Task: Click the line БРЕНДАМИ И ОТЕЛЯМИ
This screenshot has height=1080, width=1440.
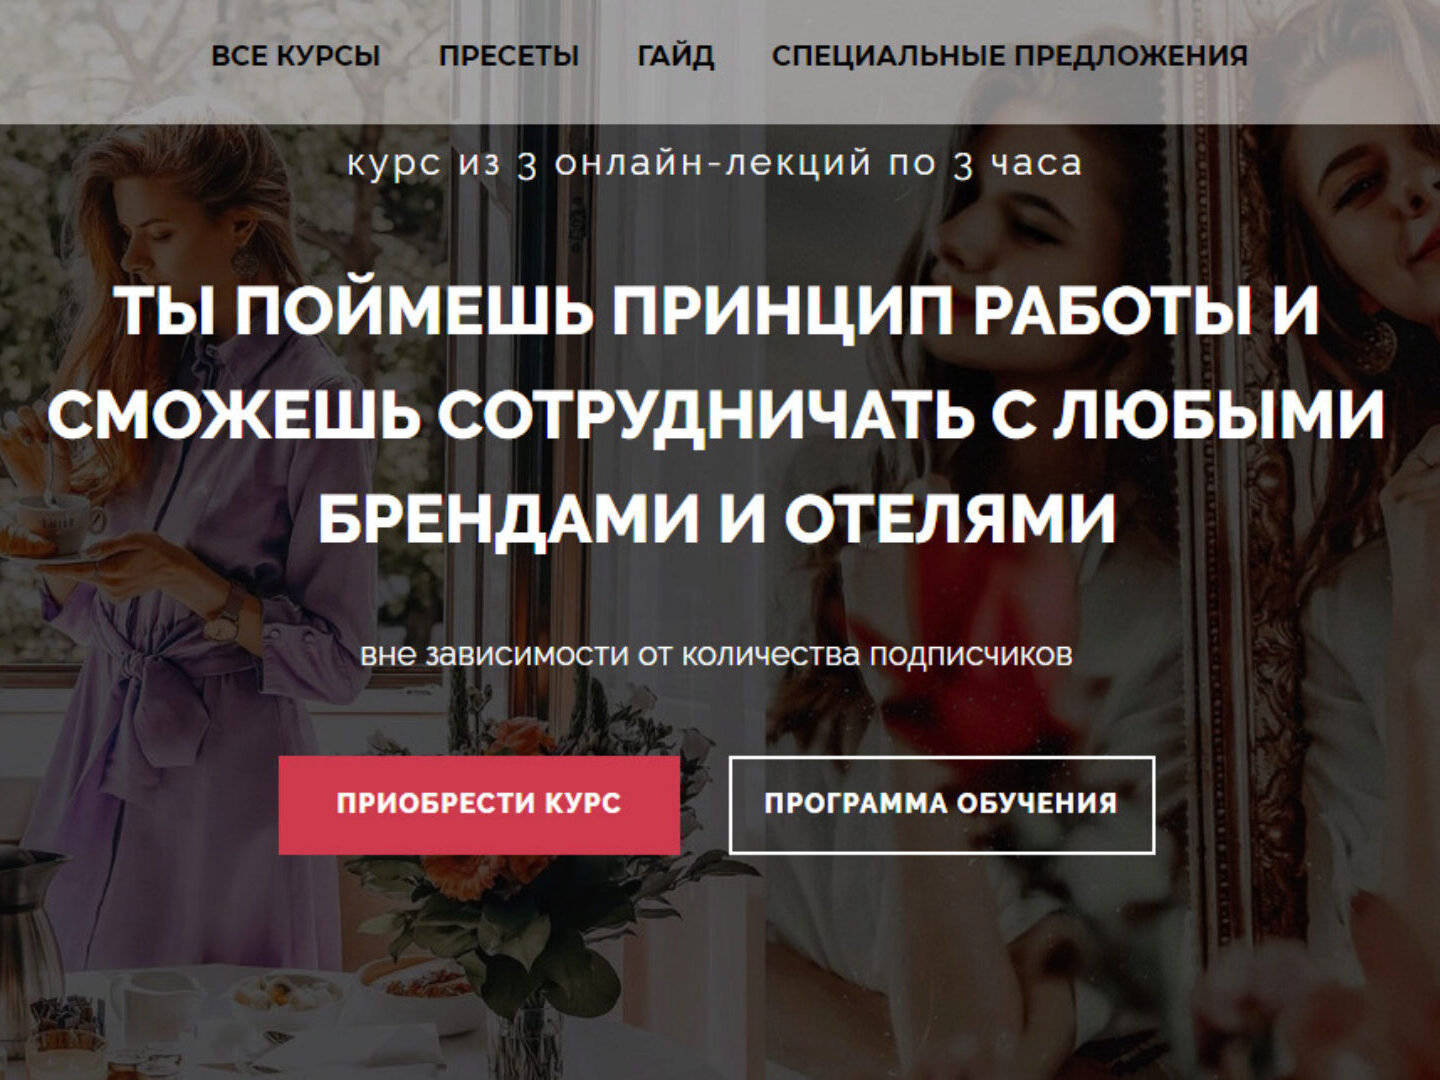Action: coord(716,518)
